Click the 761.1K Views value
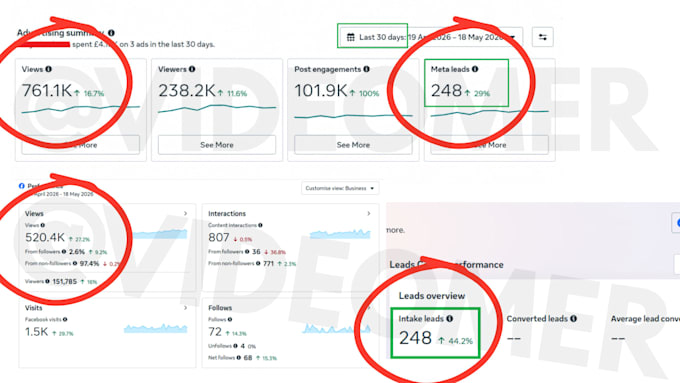Viewport: 680px width, 383px height. [x=47, y=91]
